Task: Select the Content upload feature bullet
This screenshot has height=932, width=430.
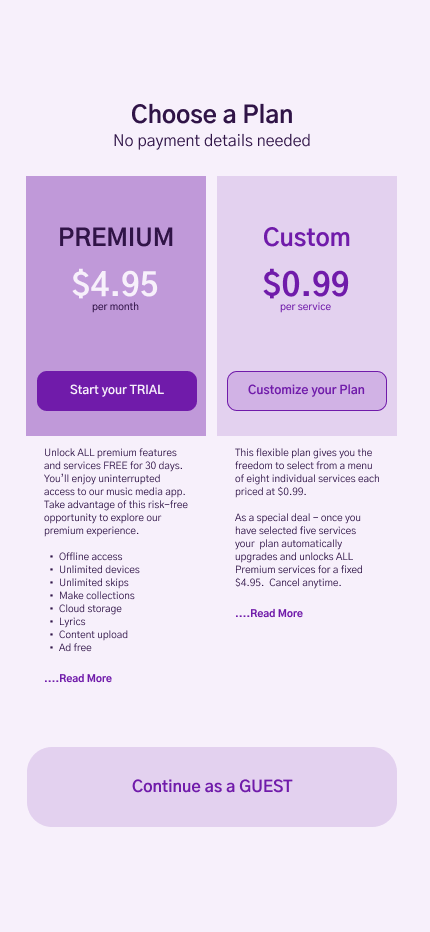Action: coord(89,635)
